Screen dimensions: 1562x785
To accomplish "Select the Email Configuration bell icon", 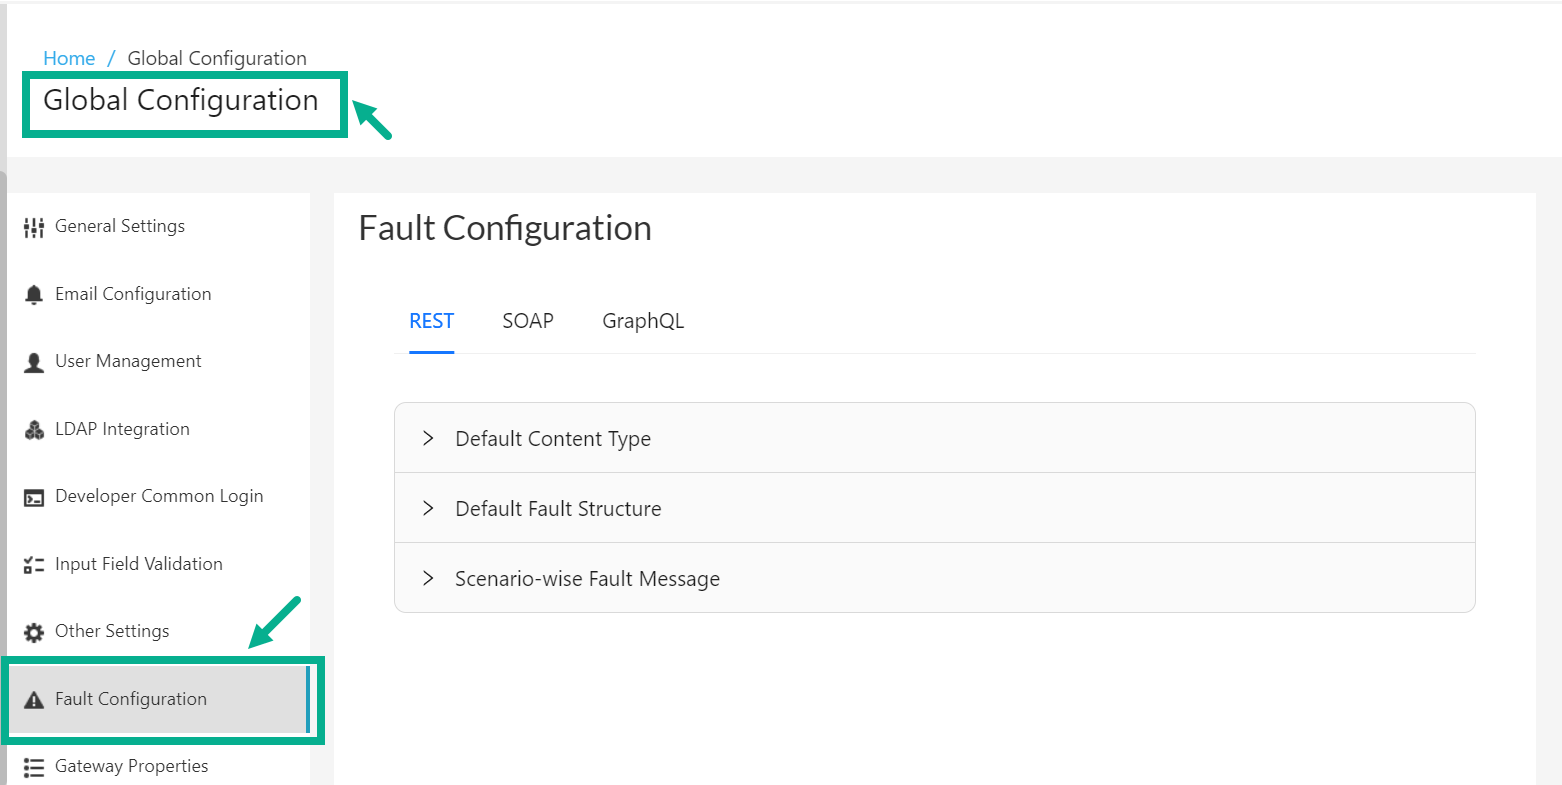I will pos(33,293).
